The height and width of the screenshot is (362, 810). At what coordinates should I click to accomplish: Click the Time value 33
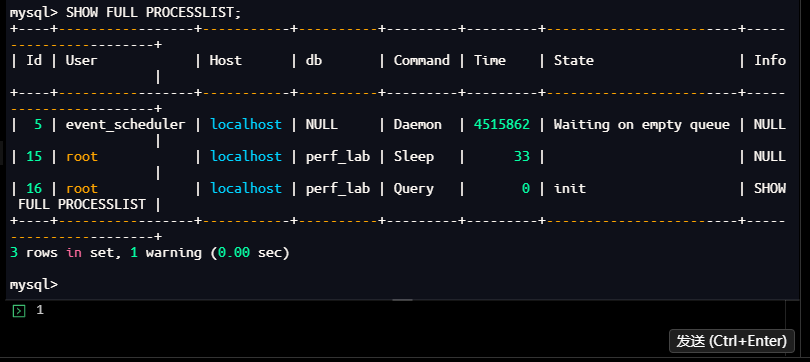pyautogui.click(x=522, y=156)
